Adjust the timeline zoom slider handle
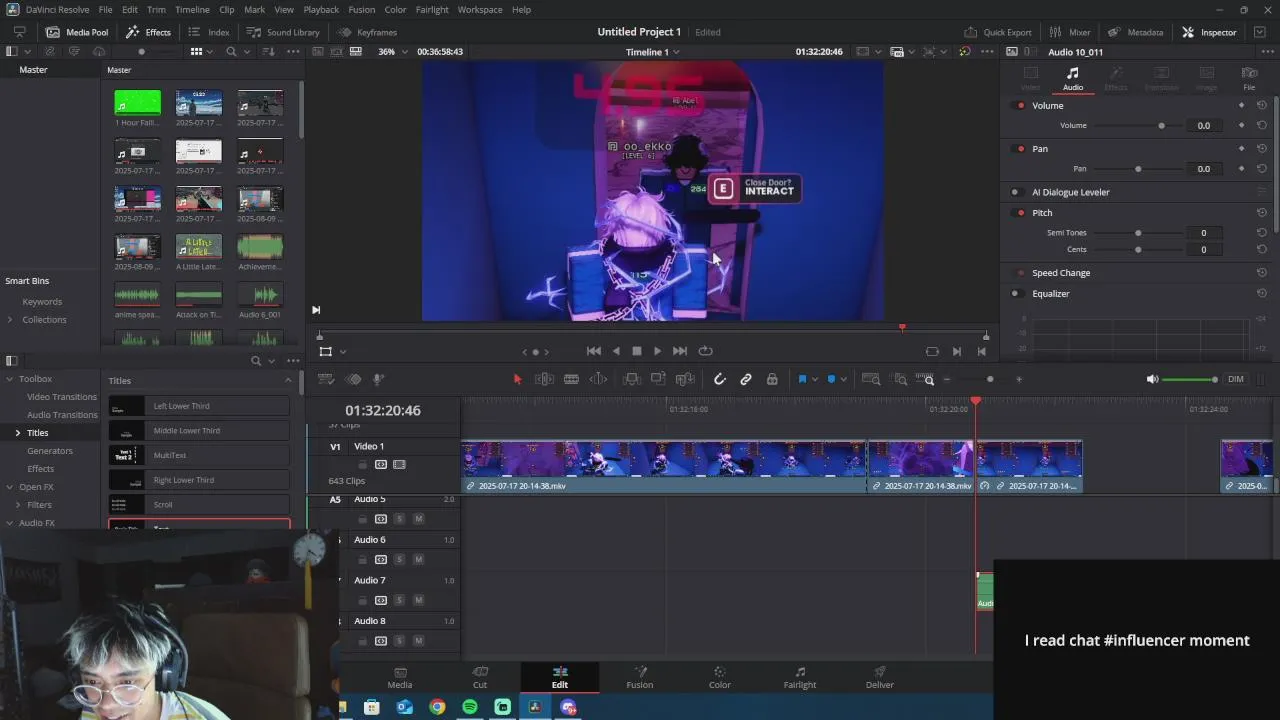Viewport: 1280px width, 720px height. coord(990,379)
